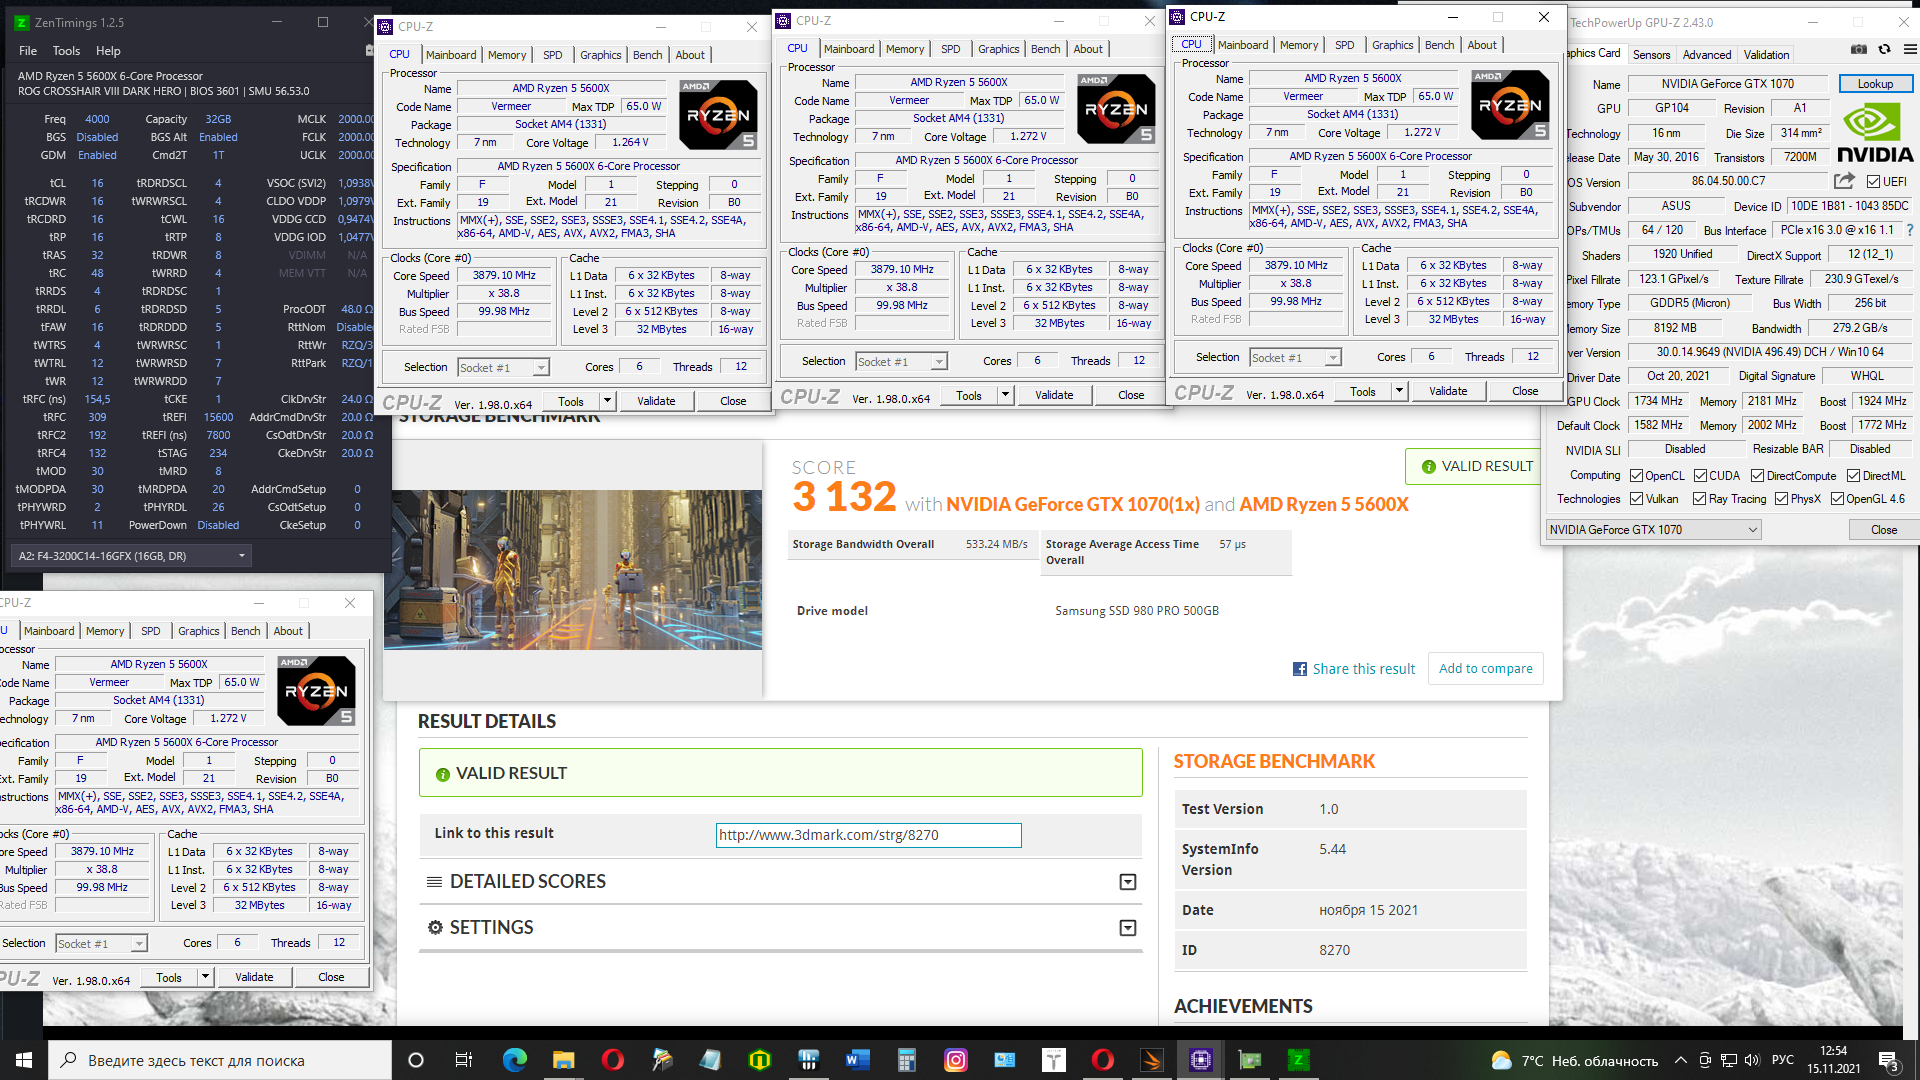1920x1080 pixels.
Task: Toggle UEFI checkbox in GPU-Z
Action: [x=1873, y=181]
